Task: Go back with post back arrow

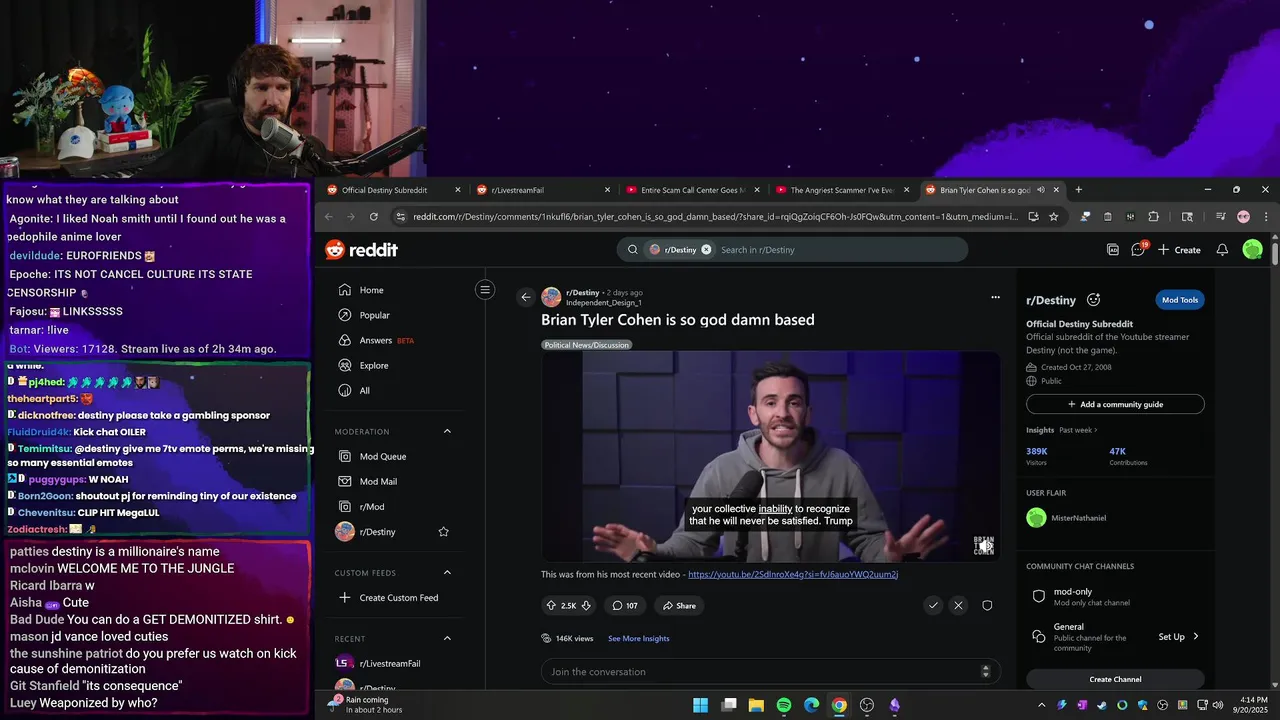Action: [526, 297]
